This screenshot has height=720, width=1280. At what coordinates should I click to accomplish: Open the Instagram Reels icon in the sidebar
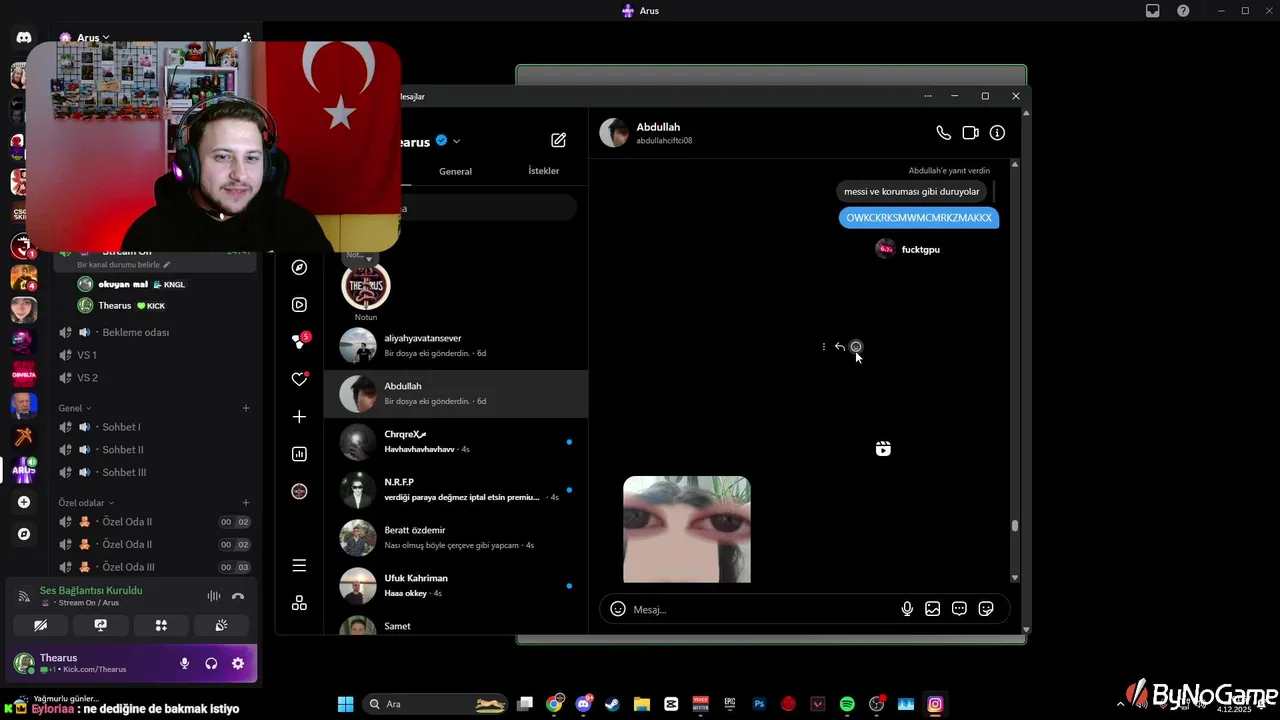point(299,305)
